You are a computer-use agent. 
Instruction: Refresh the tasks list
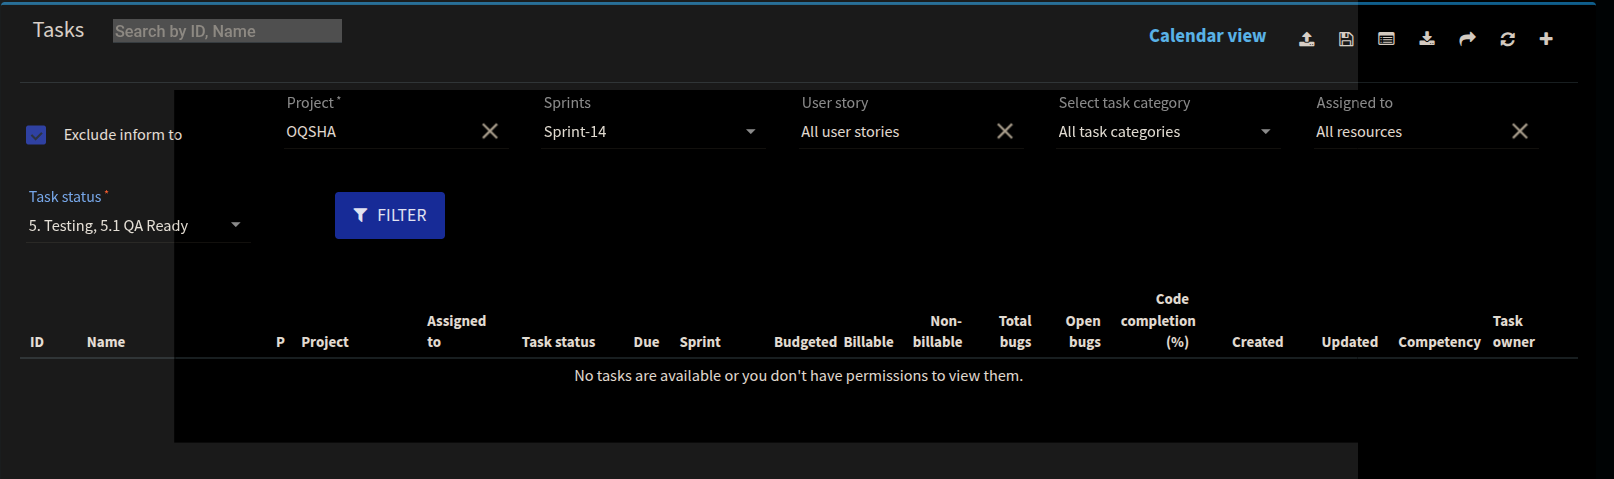(x=1507, y=39)
